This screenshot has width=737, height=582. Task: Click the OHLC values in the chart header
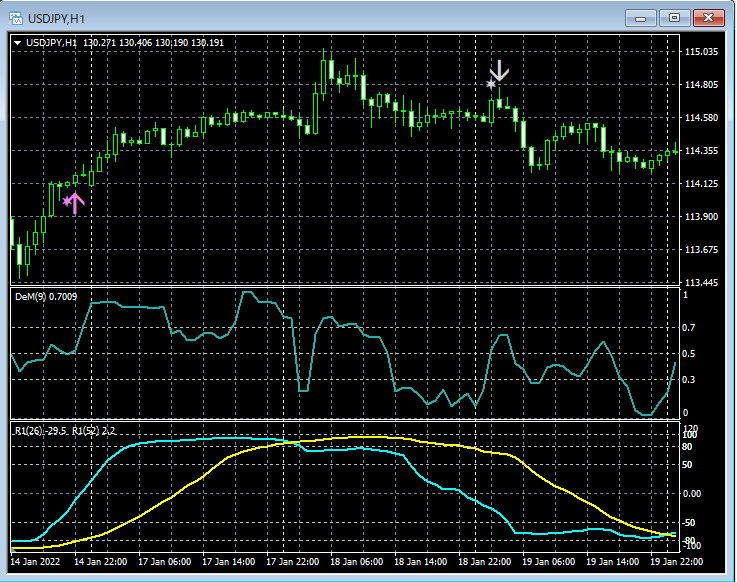pyautogui.click(x=154, y=43)
